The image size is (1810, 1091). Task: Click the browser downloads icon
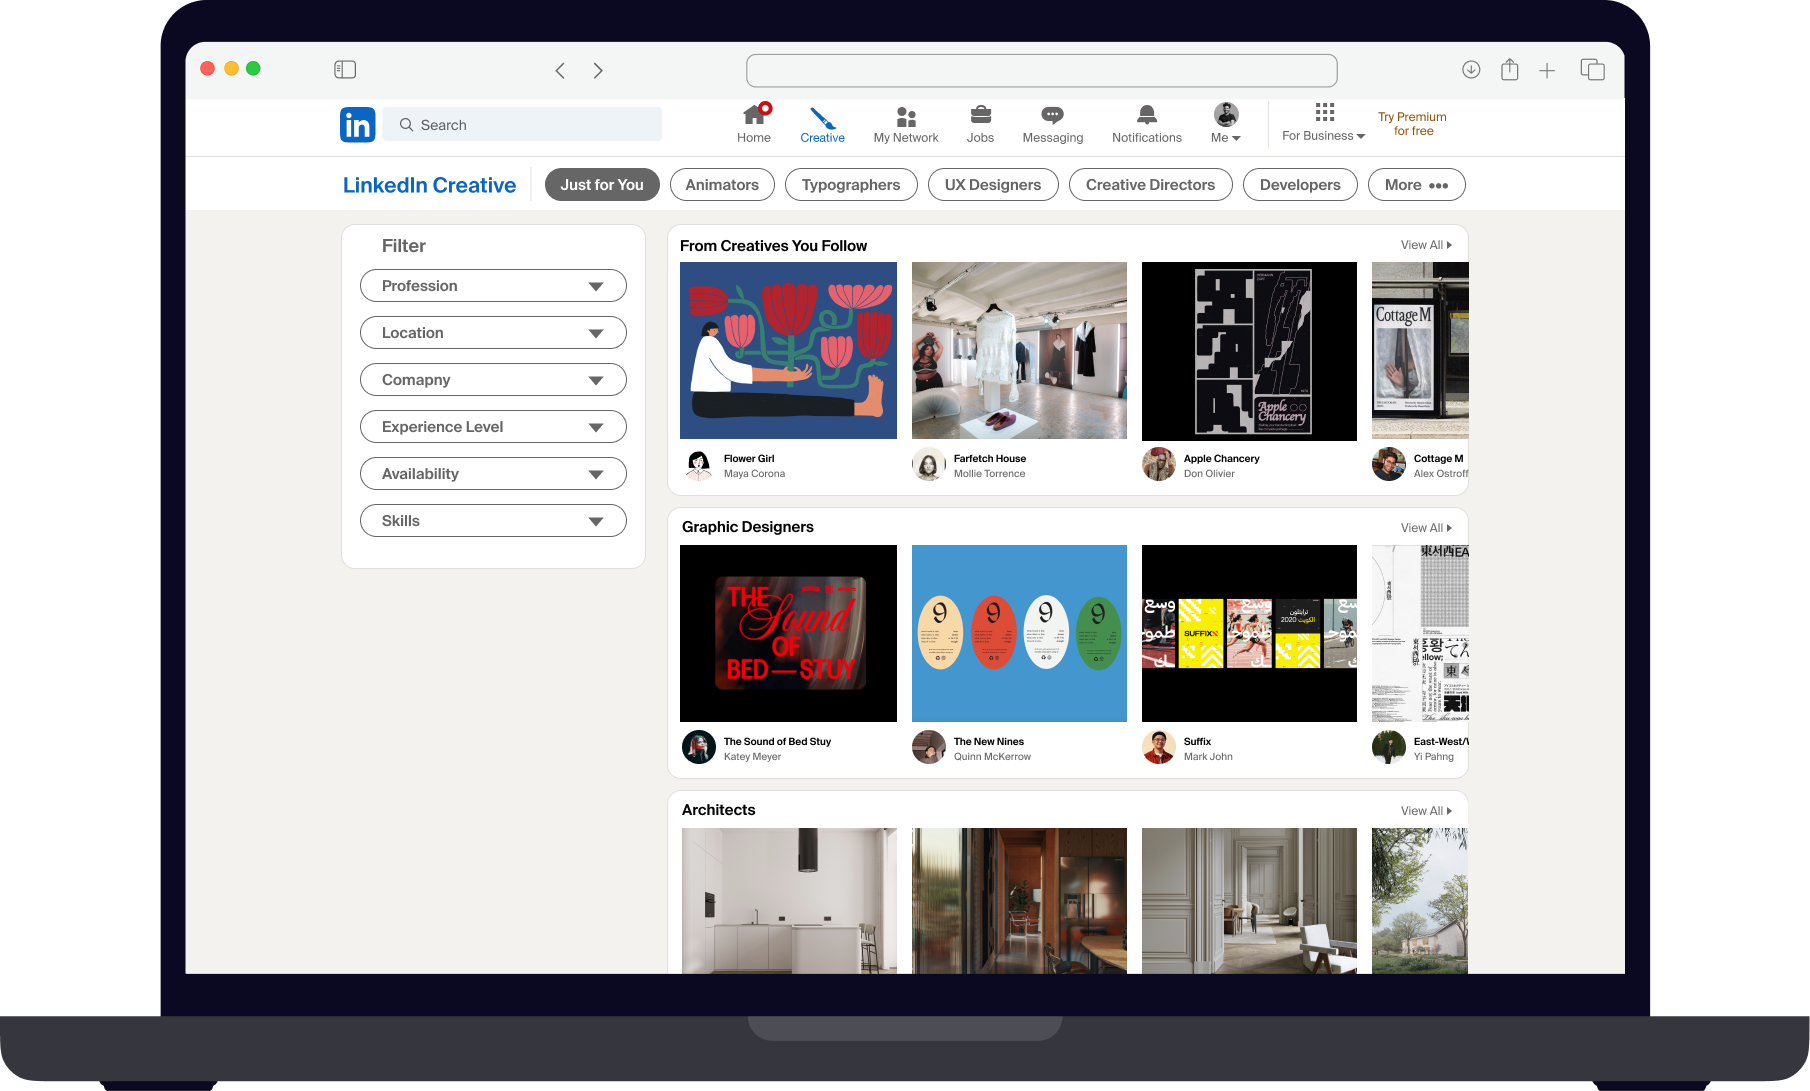[x=1471, y=69]
